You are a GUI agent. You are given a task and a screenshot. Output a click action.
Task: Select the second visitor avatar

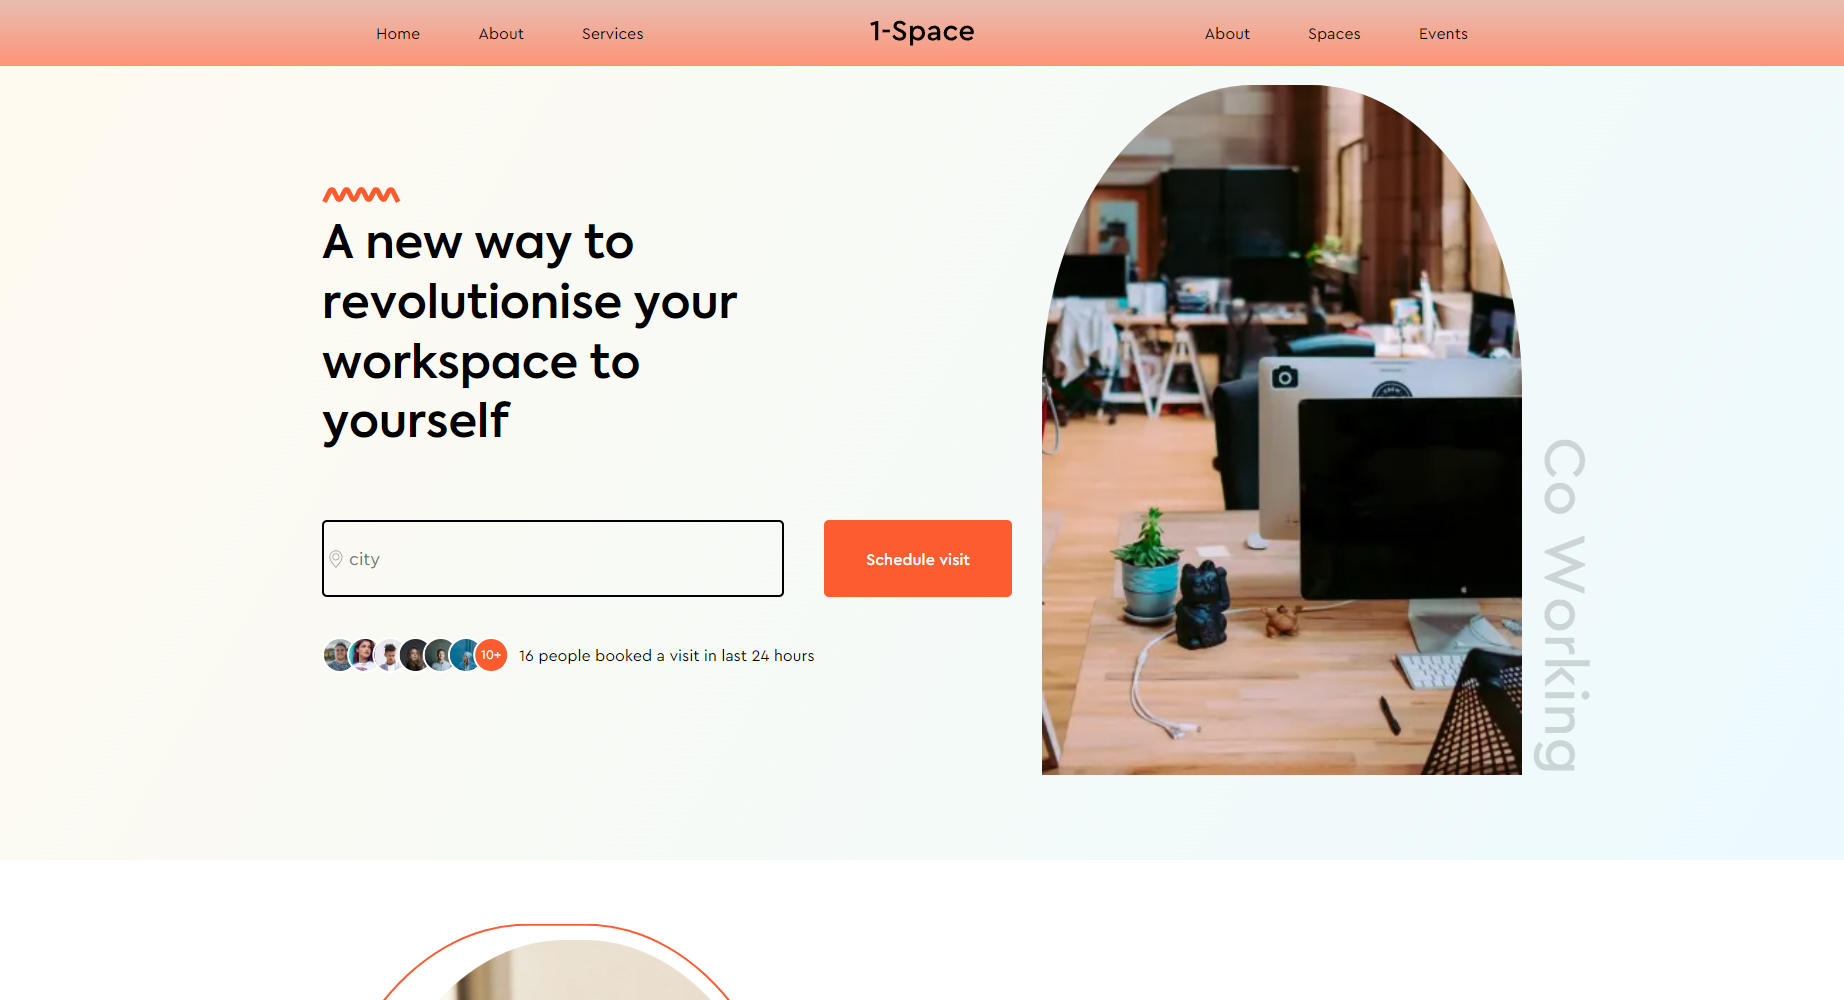[364, 655]
